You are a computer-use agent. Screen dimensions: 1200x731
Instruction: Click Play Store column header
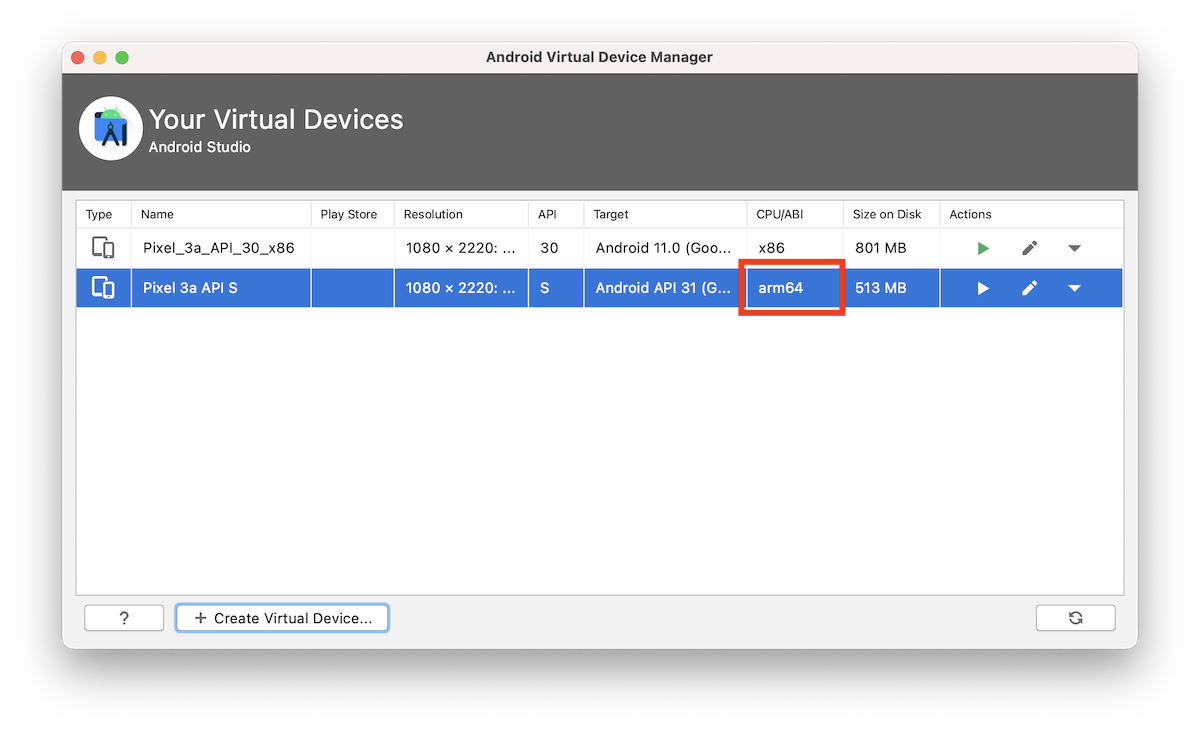point(353,214)
